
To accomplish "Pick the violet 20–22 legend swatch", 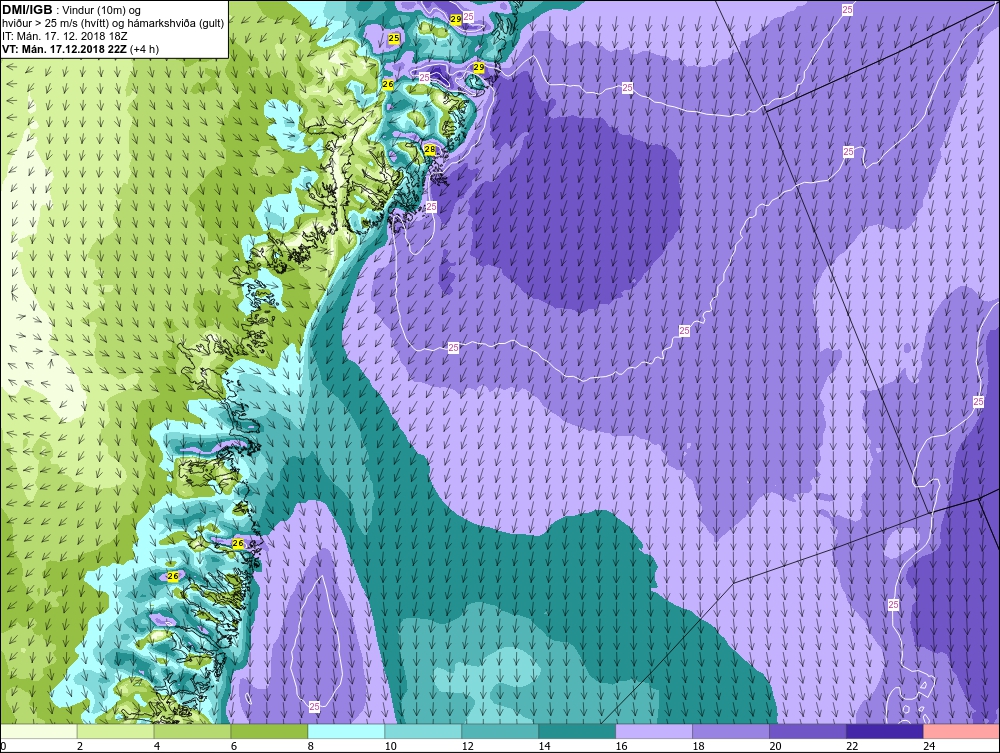I will 808,731.
